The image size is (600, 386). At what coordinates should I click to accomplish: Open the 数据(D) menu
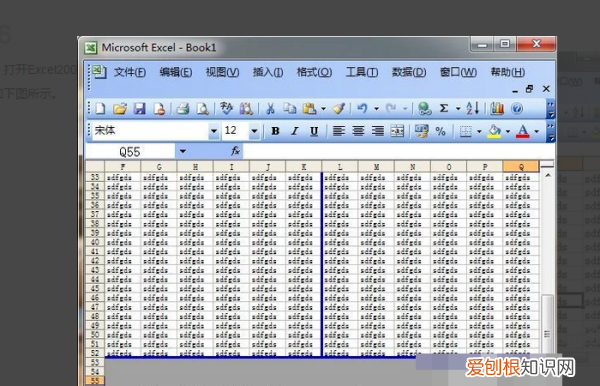pos(409,72)
